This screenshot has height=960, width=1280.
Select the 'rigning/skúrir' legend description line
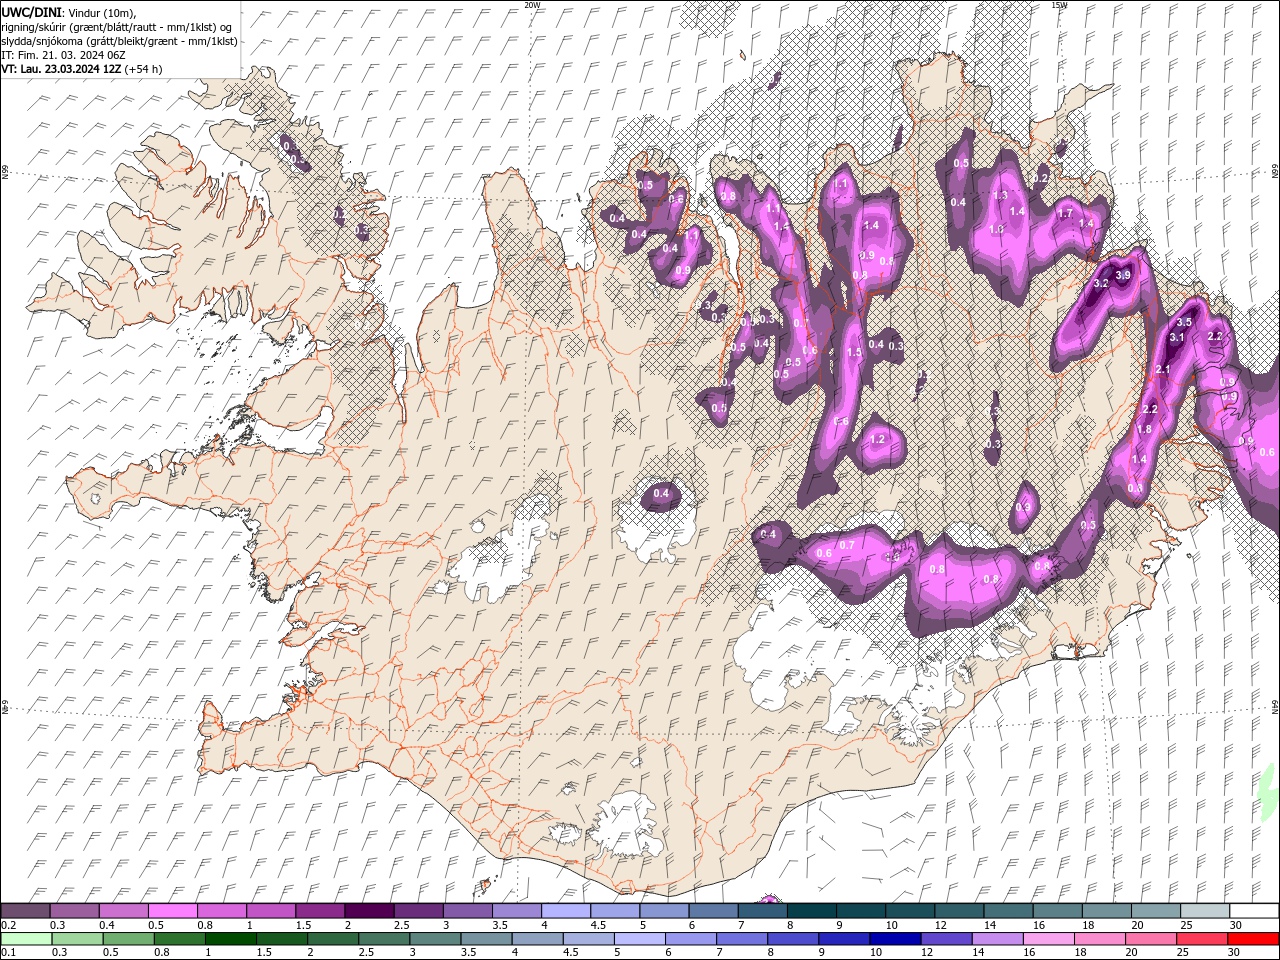click(x=117, y=27)
